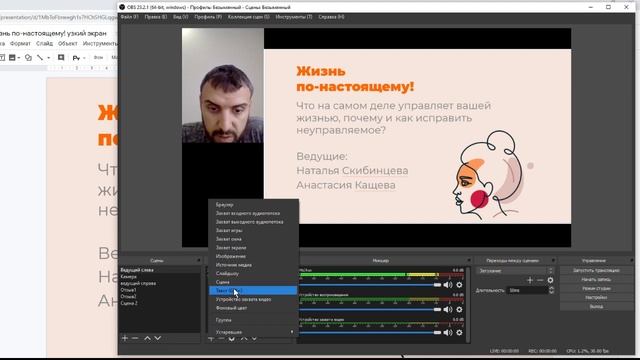The image size is (640, 360).
Task: Mute the video capture device audio
Action: (x=448, y=333)
